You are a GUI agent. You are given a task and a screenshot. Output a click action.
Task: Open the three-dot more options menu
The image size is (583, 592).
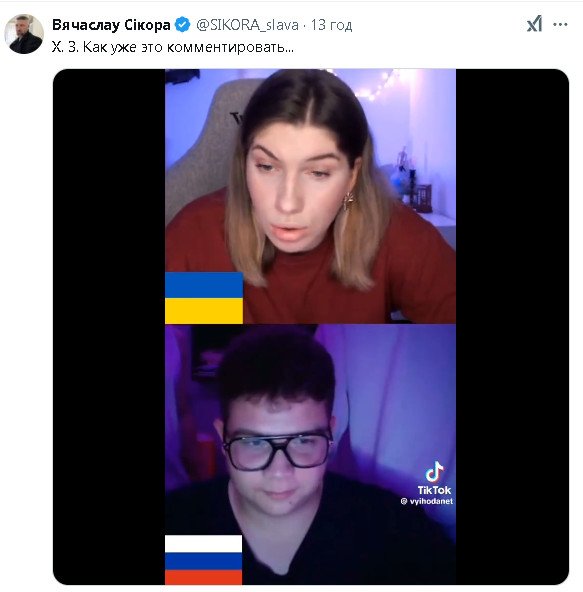tap(560, 25)
